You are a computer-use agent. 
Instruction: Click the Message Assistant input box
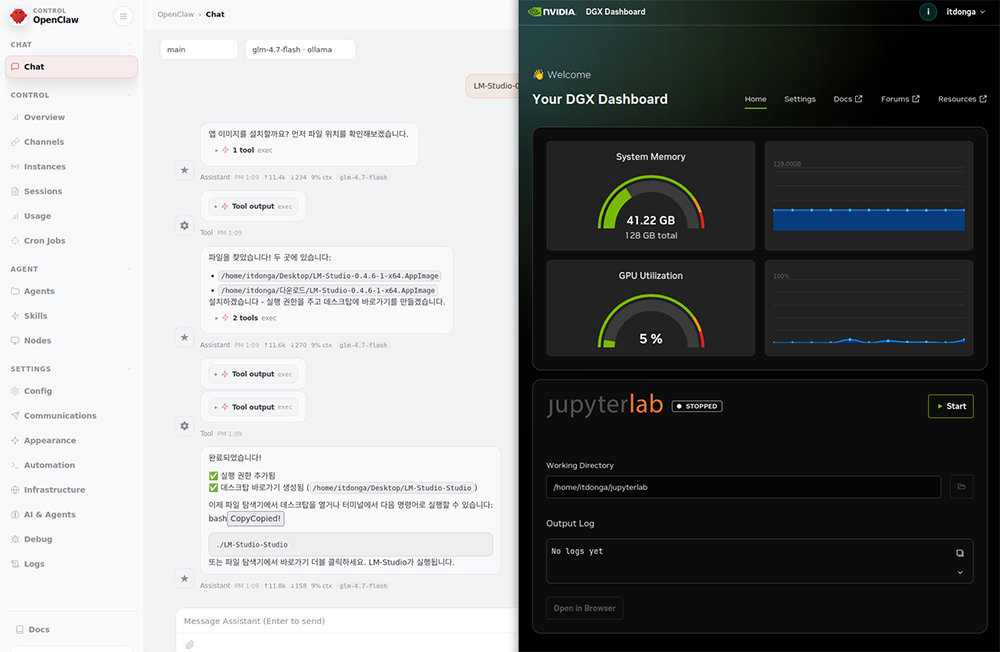(x=348, y=621)
